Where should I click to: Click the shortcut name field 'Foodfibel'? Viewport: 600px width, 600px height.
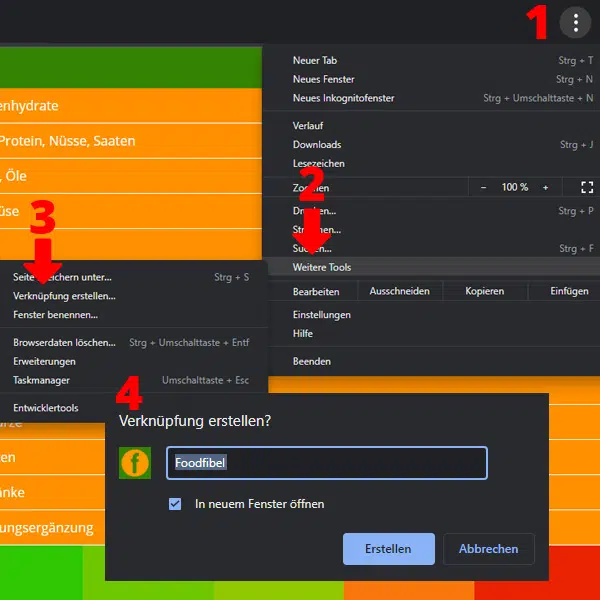click(326, 463)
